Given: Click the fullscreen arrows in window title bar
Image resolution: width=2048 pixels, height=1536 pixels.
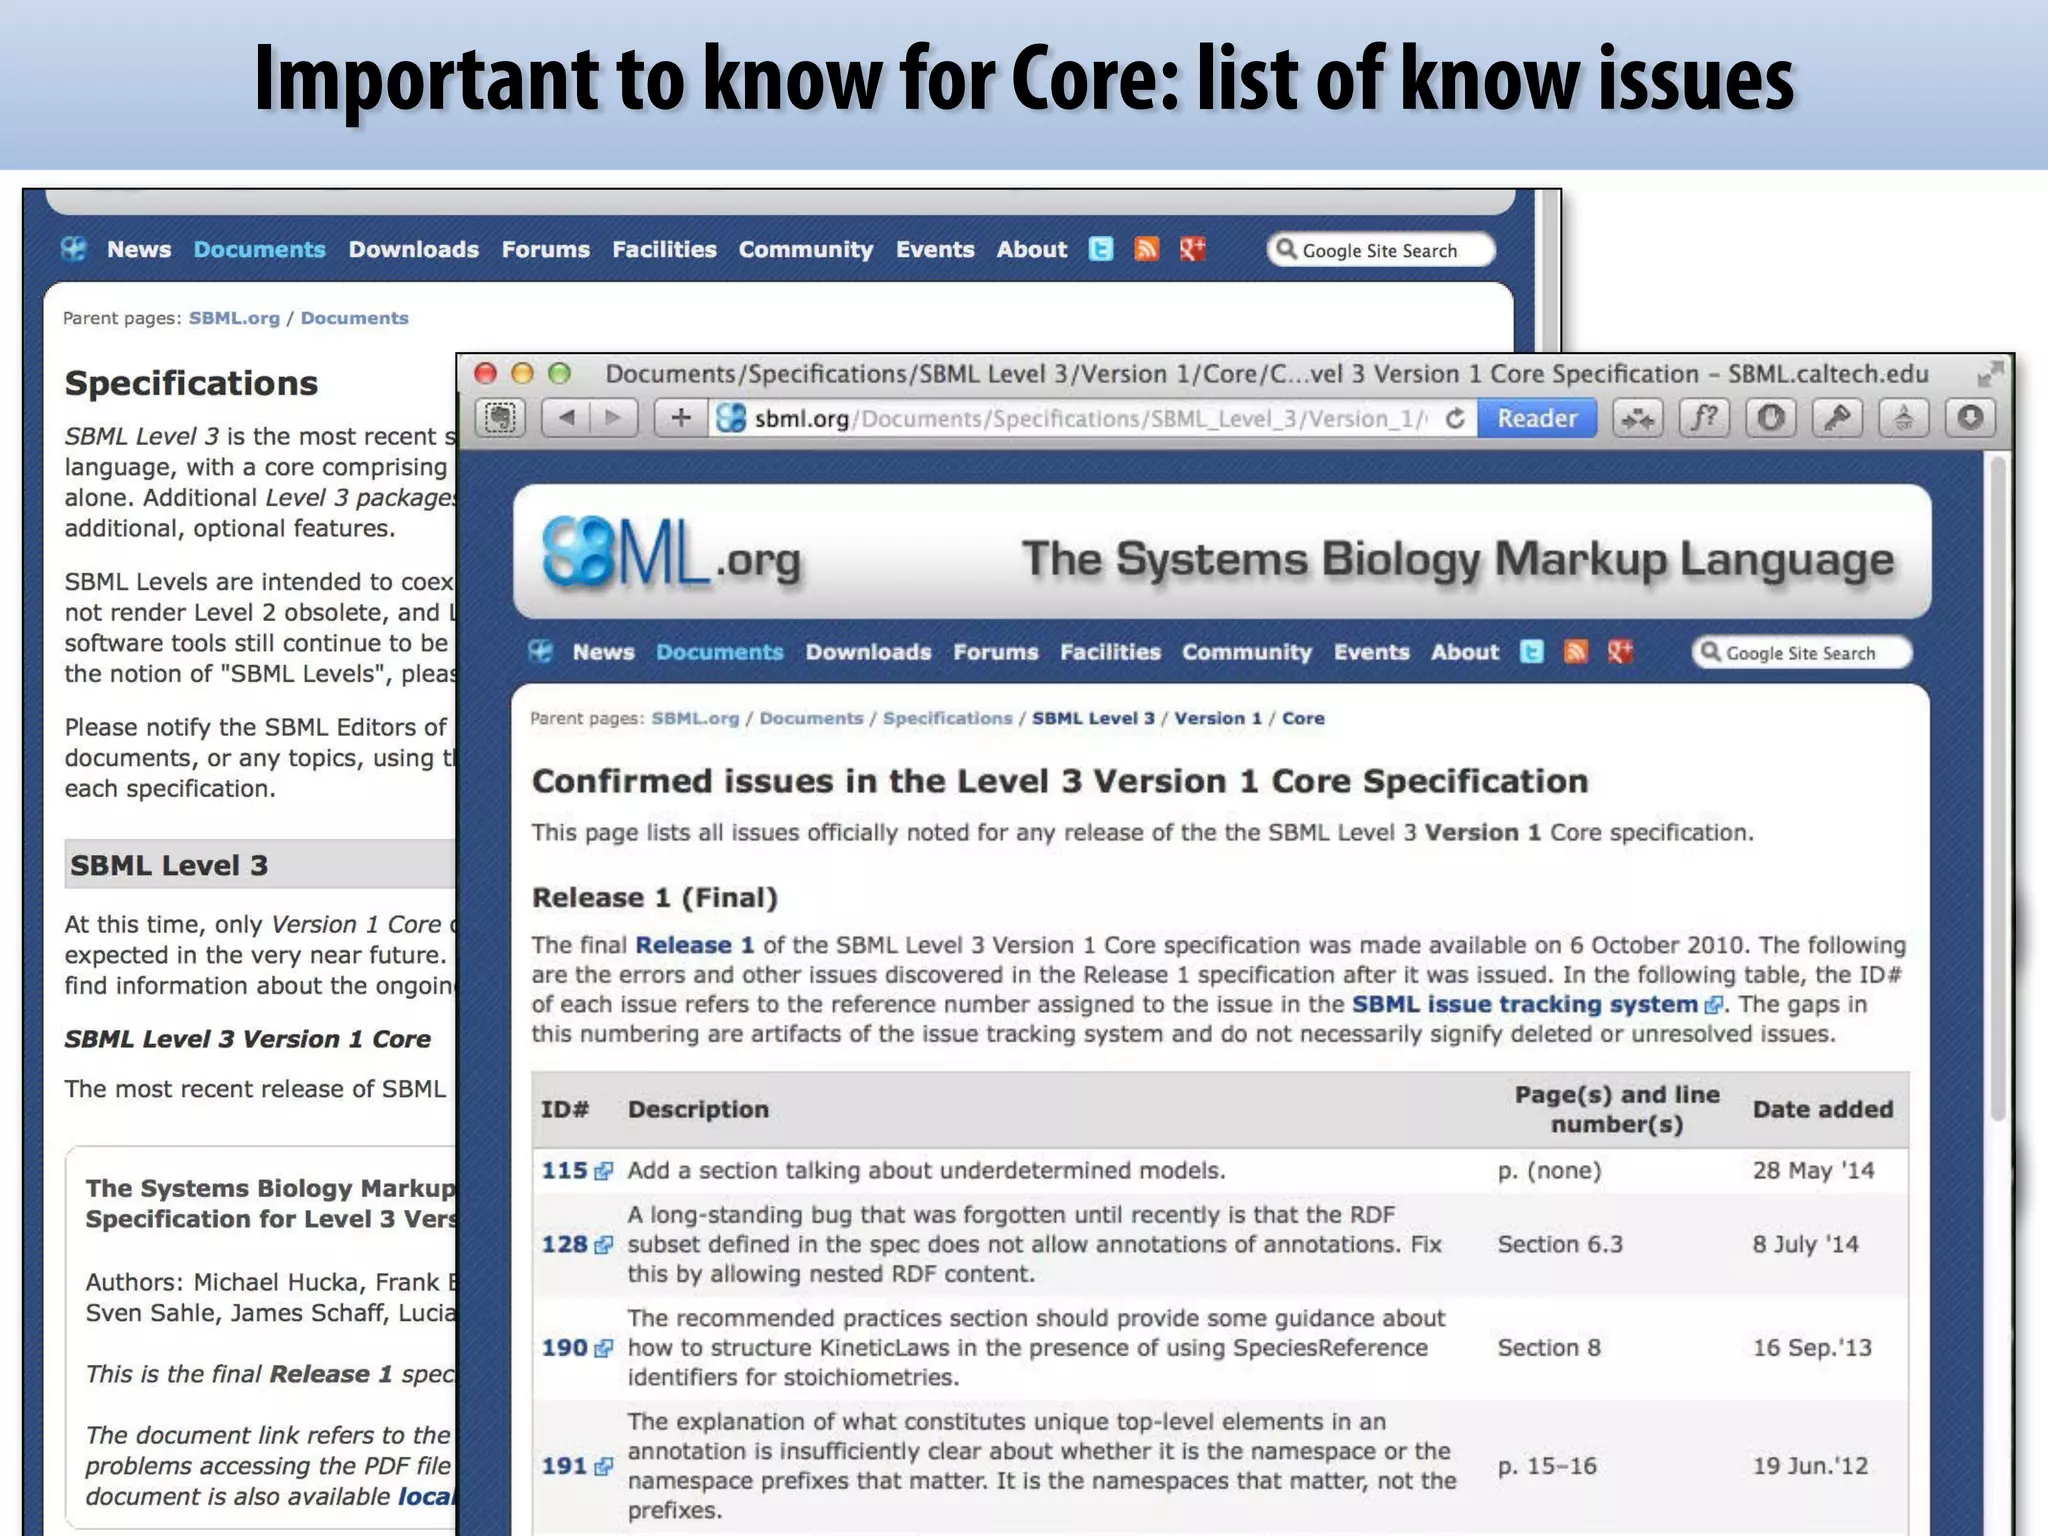Looking at the screenshot, I should (1989, 374).
